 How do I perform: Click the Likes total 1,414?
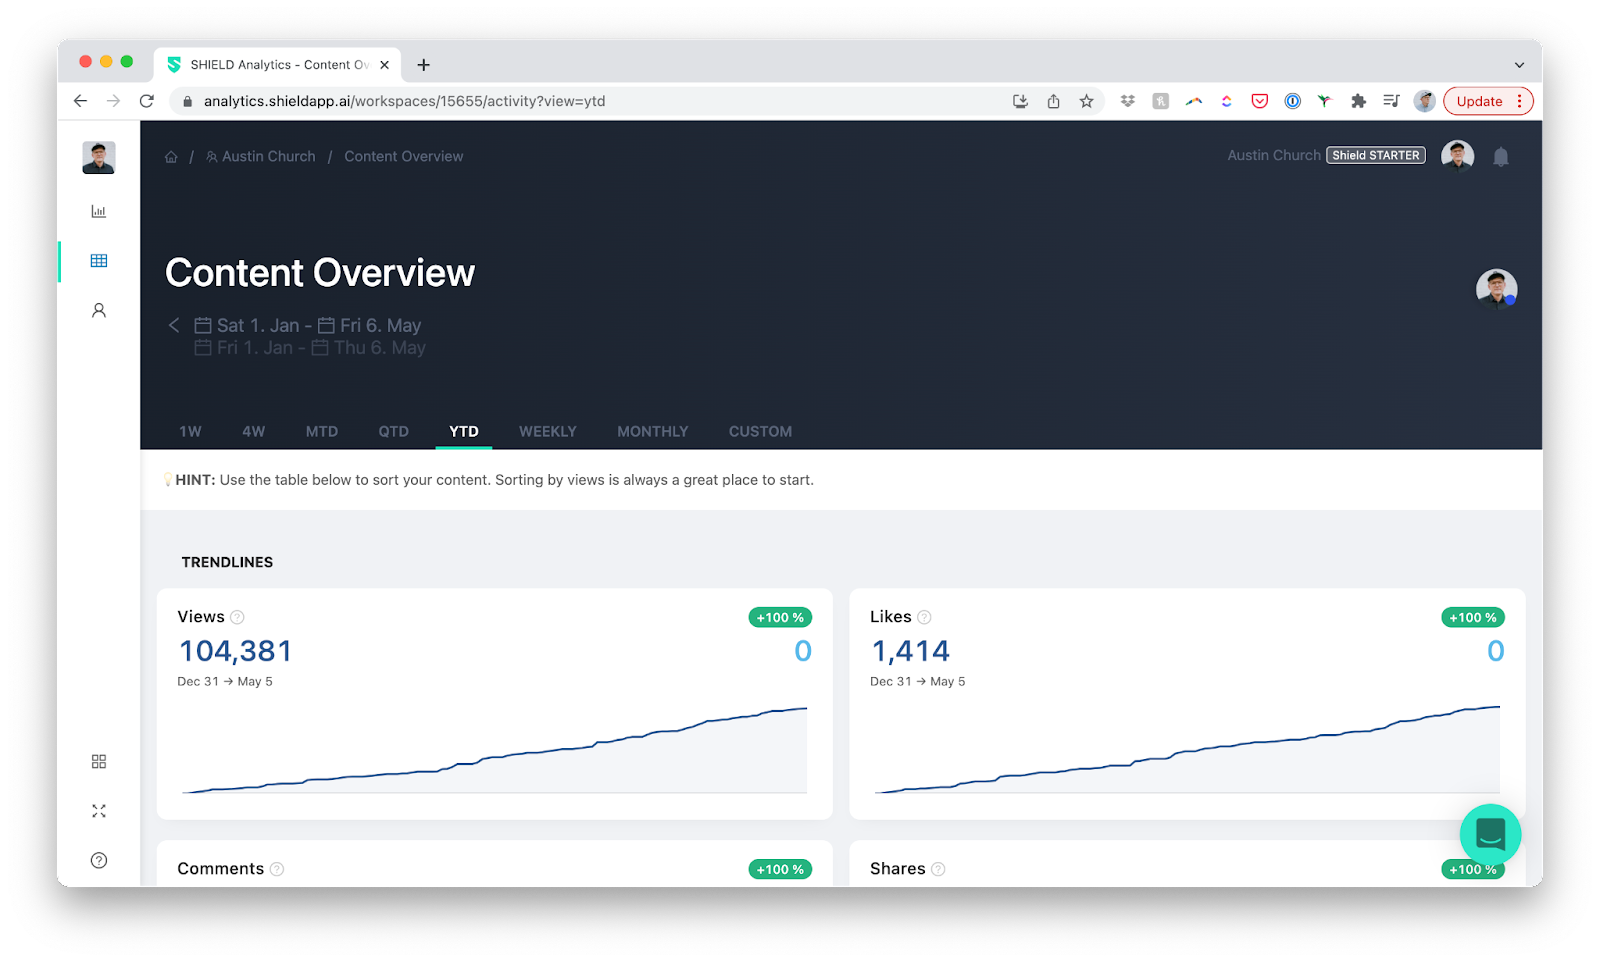[910, 651]
